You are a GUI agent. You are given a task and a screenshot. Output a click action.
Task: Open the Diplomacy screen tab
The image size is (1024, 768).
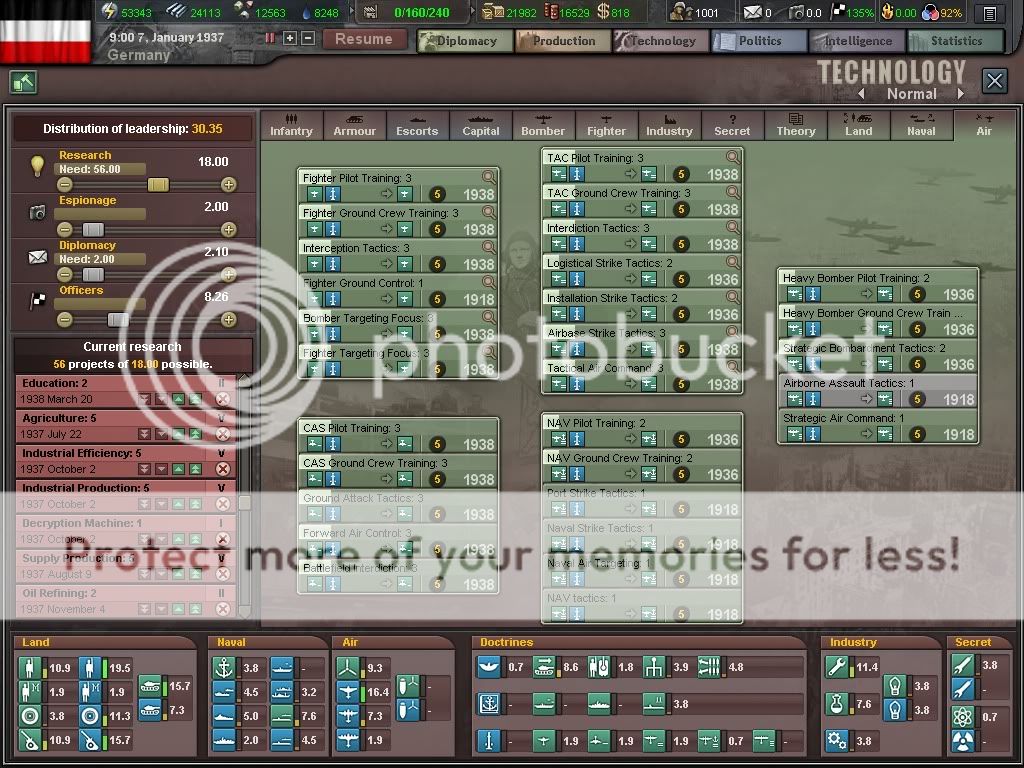[464, 41]
